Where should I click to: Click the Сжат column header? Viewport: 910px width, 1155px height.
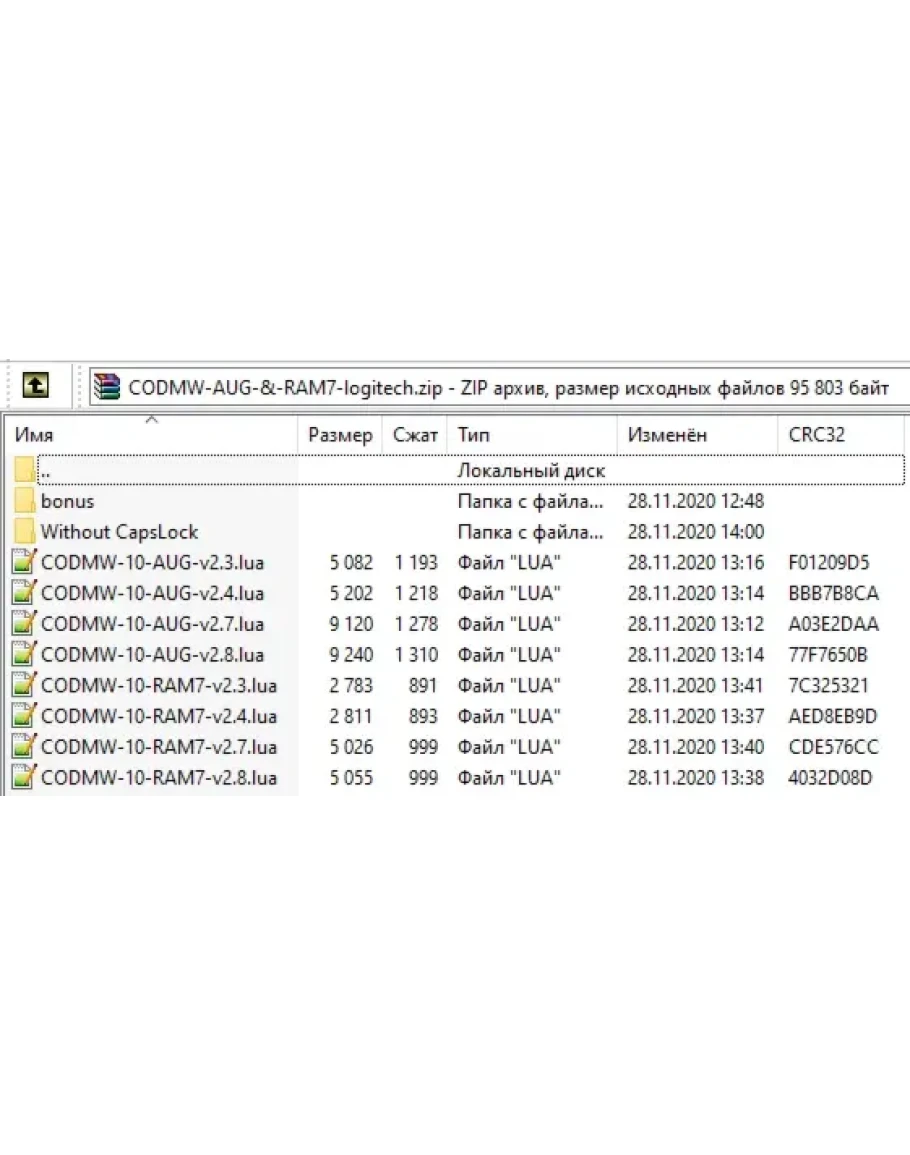pos(415,435)
